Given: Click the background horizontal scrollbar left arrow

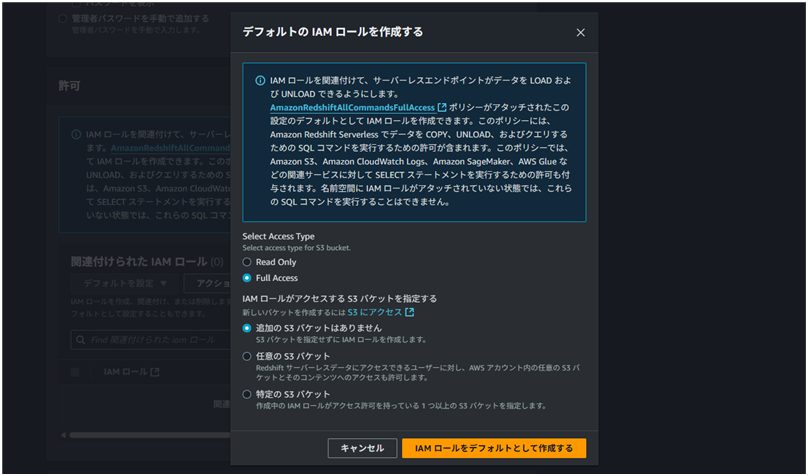Looking at the screenshot, I should pos(63,435).
